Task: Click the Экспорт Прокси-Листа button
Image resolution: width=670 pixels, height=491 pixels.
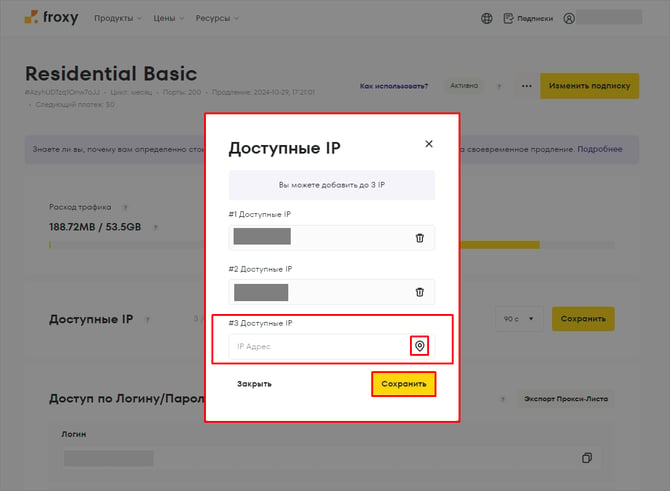Action: 566,399
